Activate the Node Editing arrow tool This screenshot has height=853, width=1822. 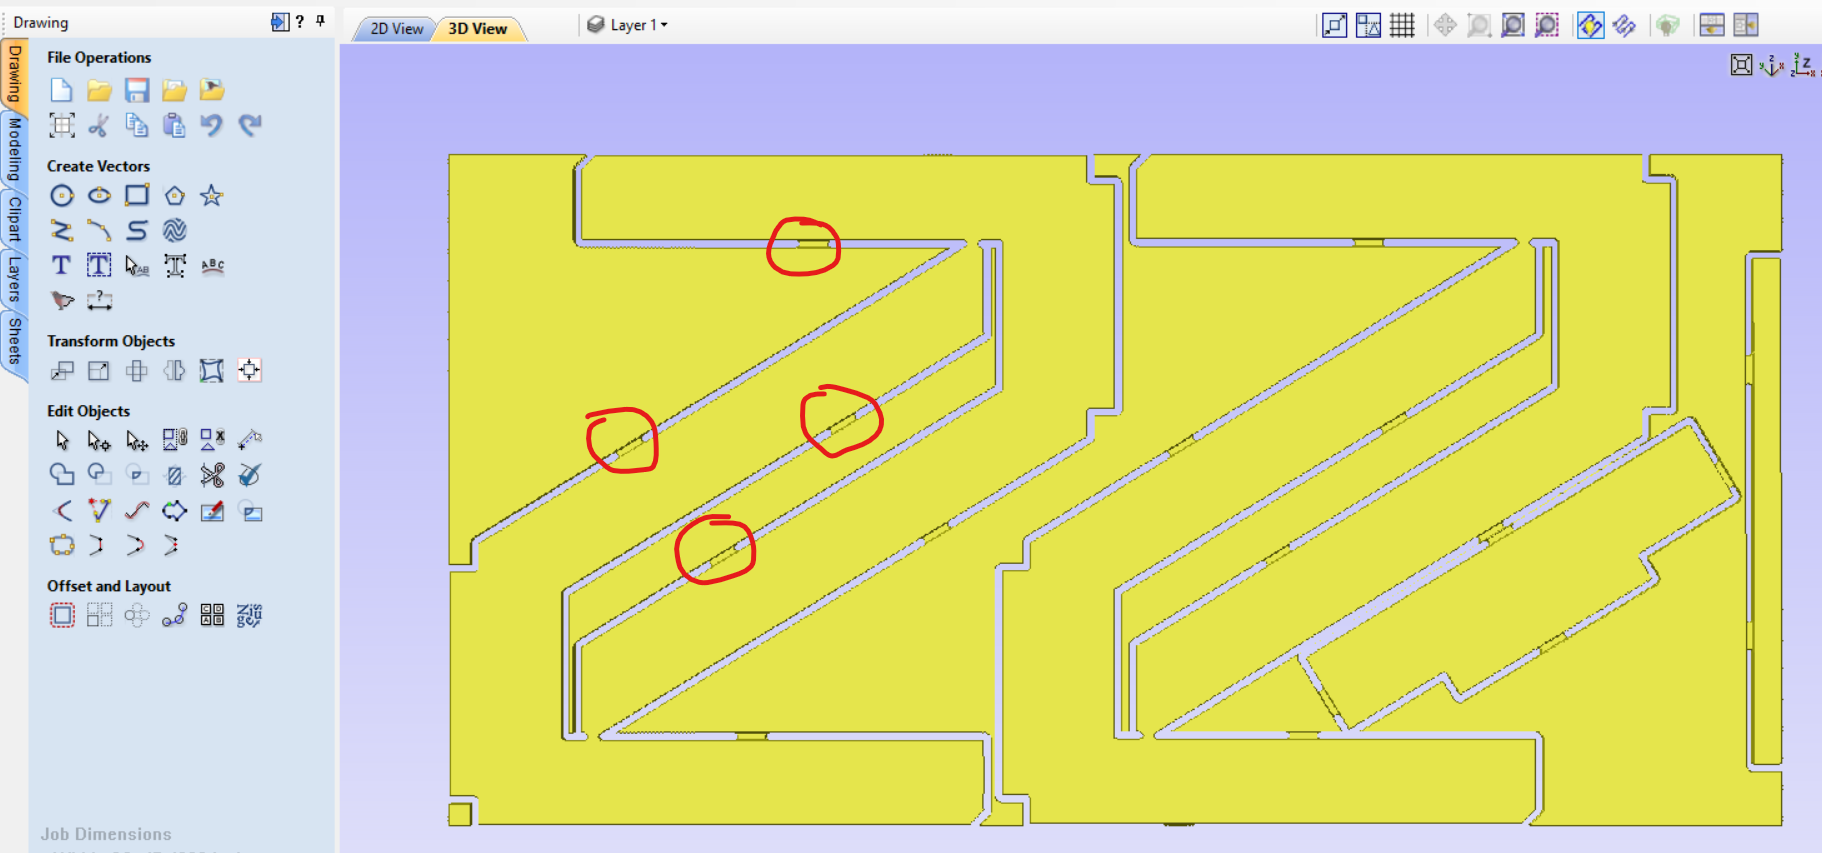[x=99, y=440]
